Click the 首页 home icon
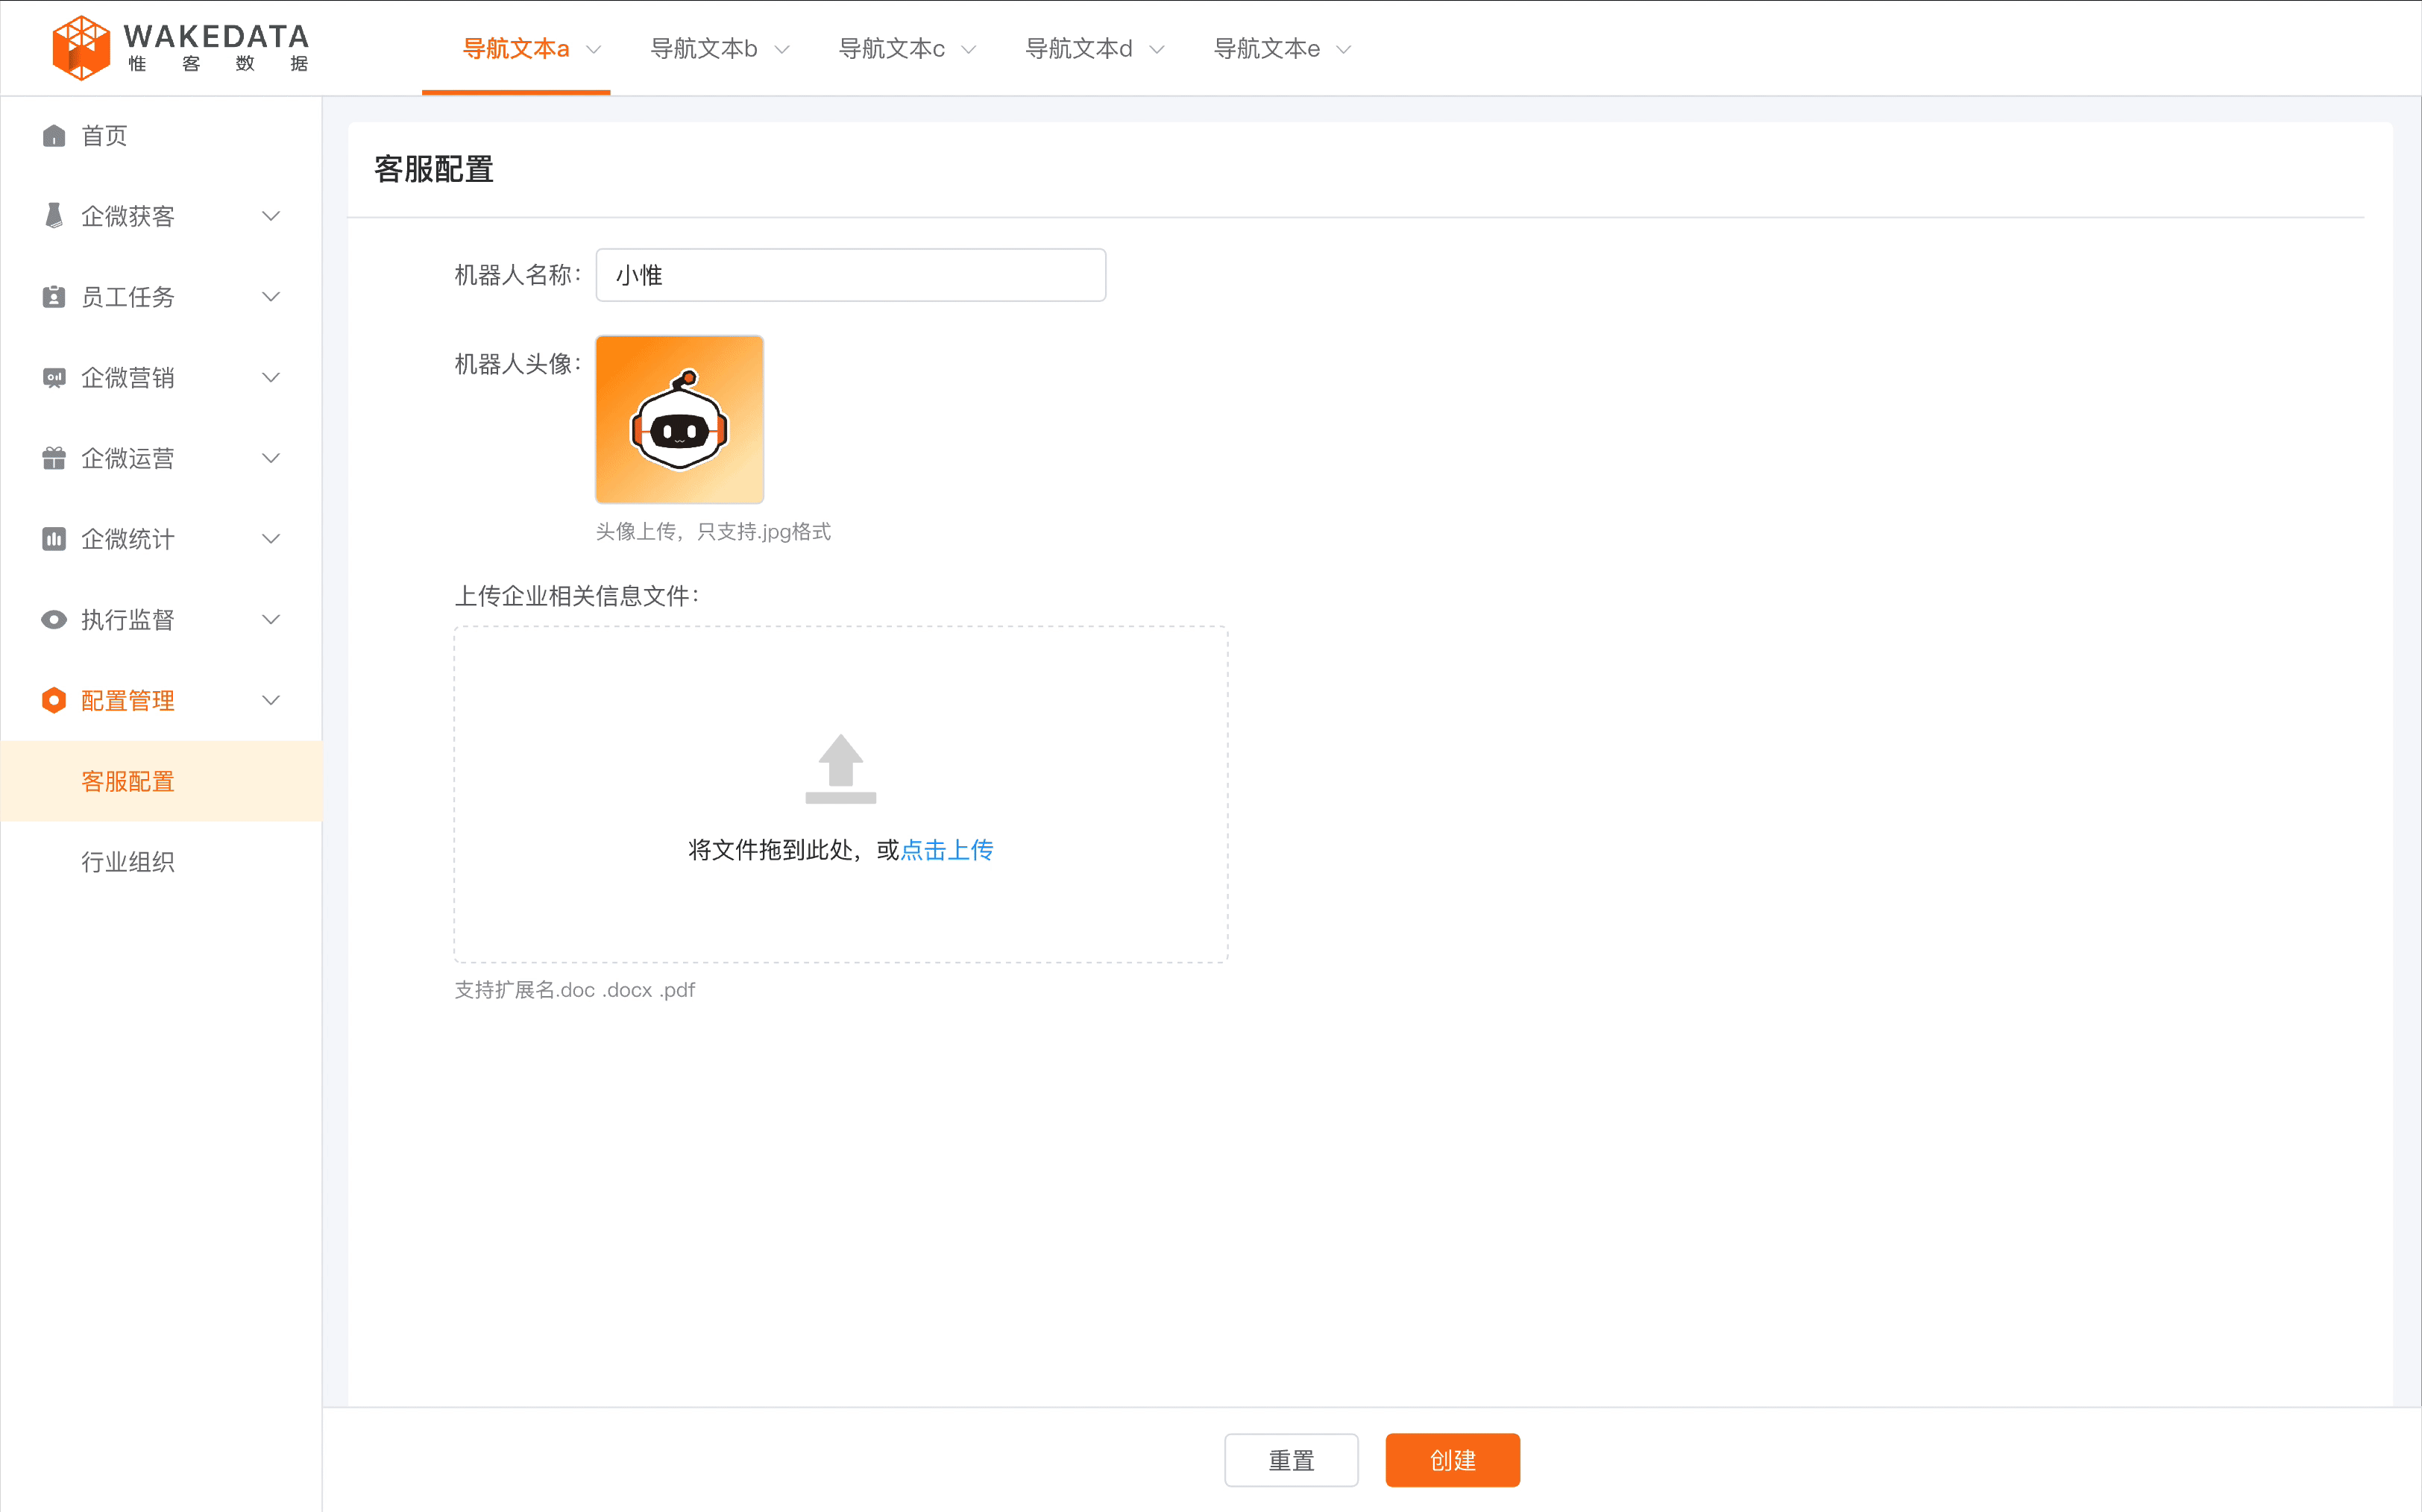 click(x=54, y=135)
